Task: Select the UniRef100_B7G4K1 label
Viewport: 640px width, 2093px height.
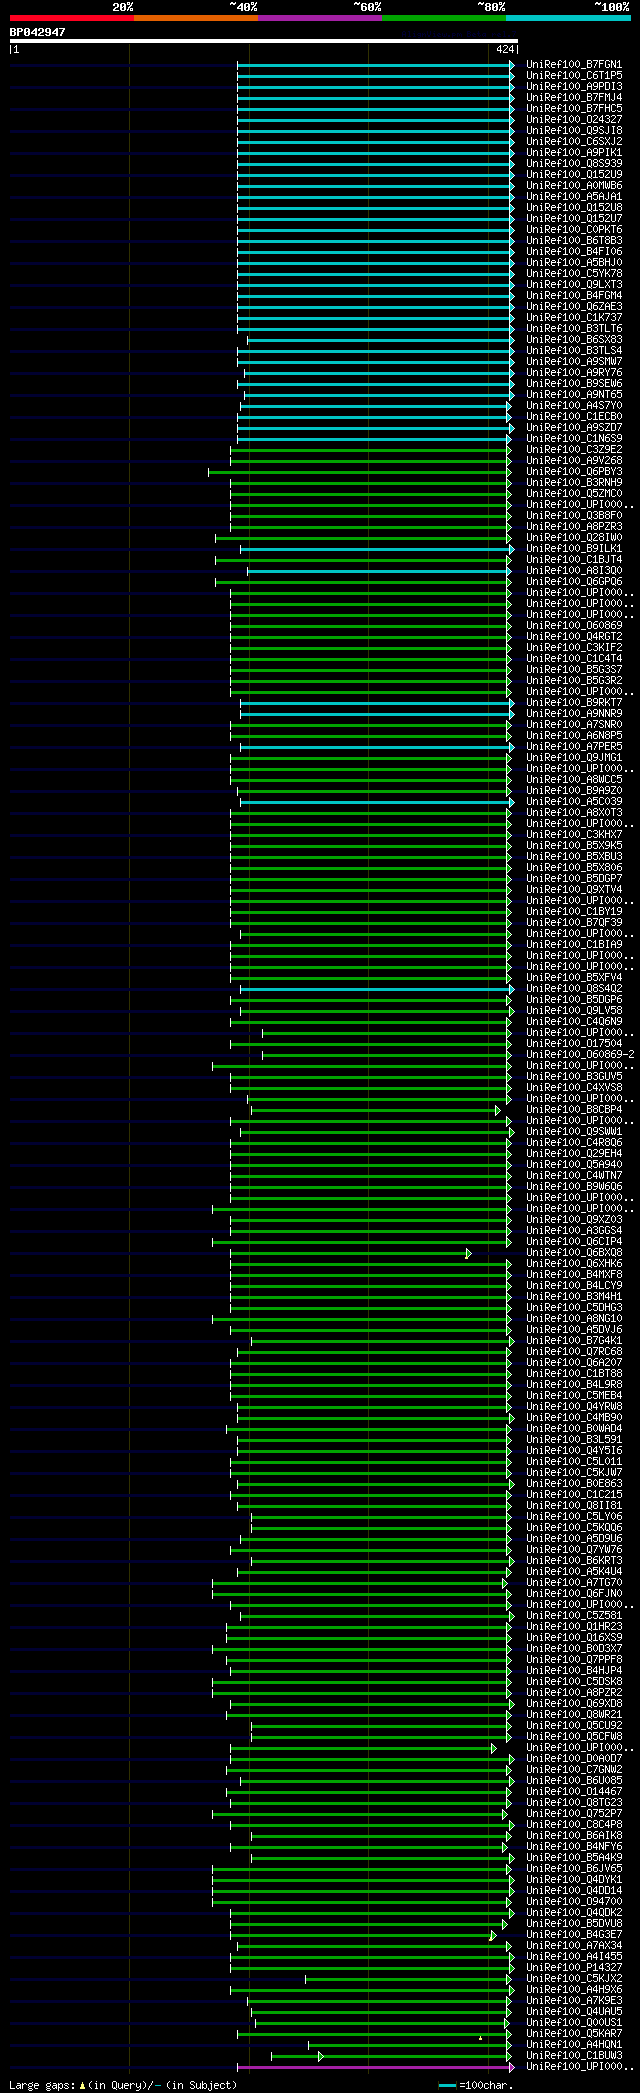Action: [x=574, y=1341]
